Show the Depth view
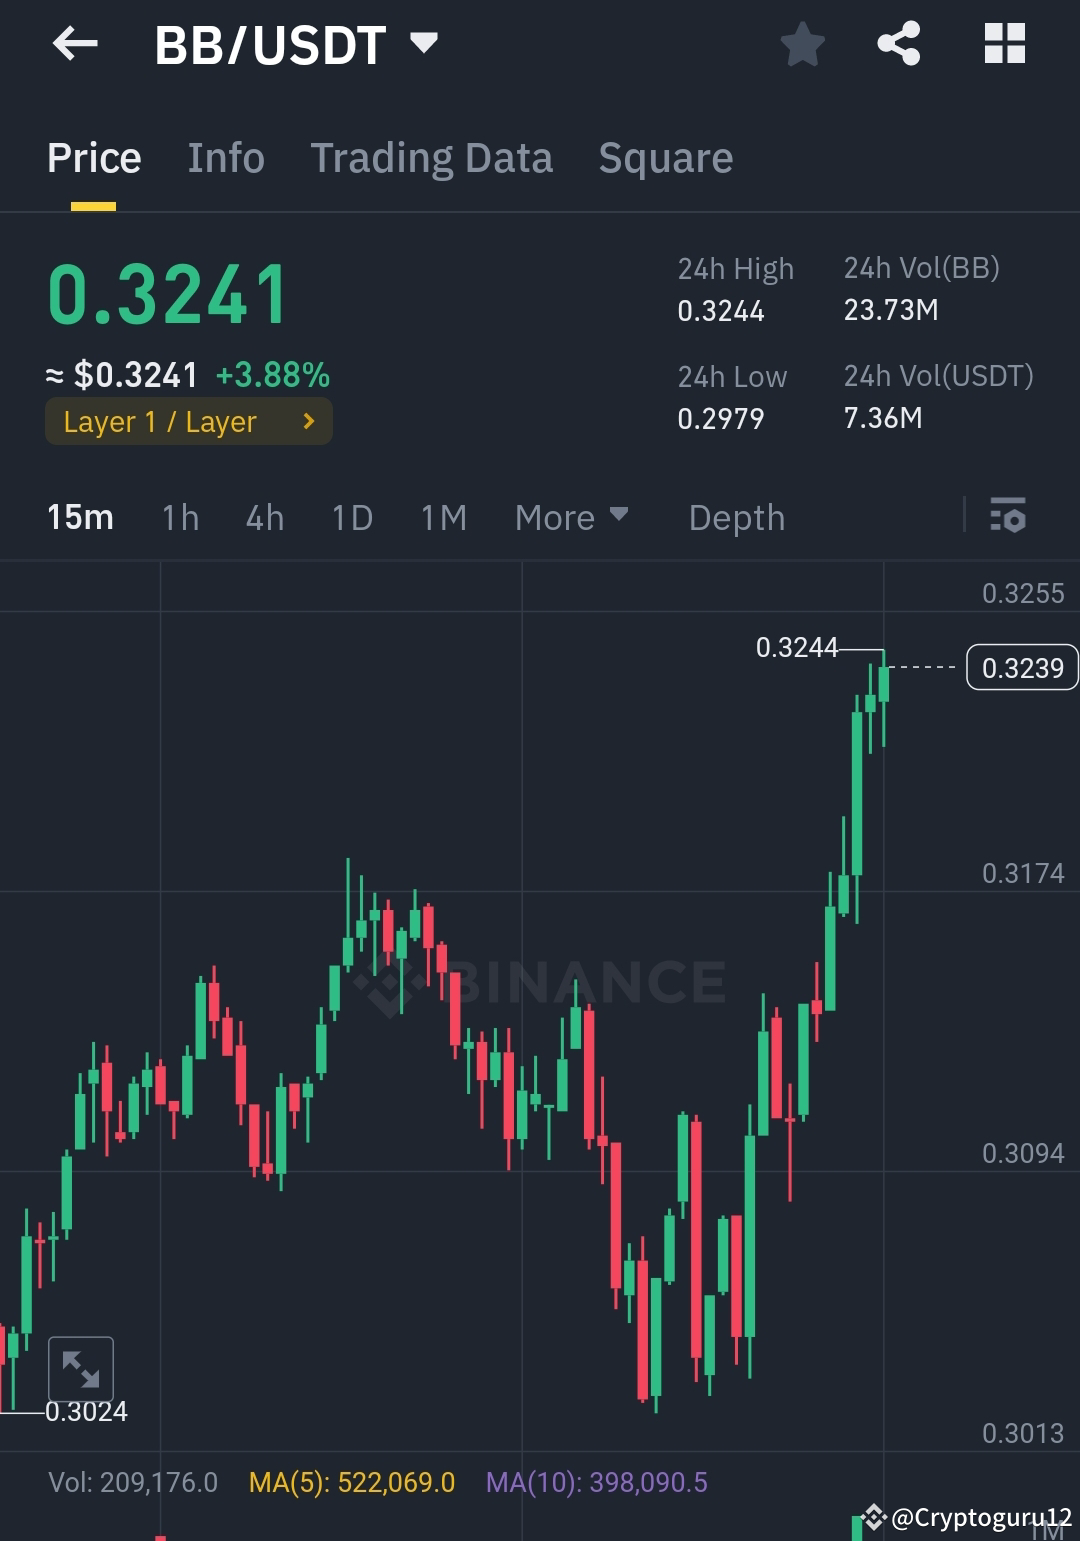This screenshot has height=1541, width=1080. click(x=736, y=517)
